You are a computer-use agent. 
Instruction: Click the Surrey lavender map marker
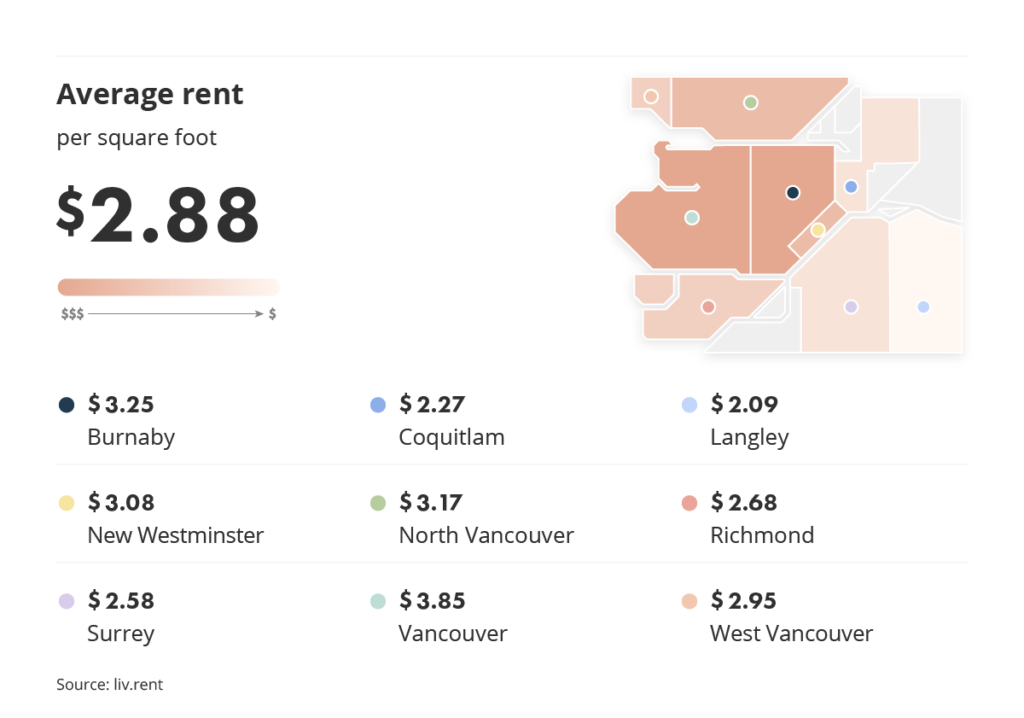pyautogui.click(x=851, y=307)
